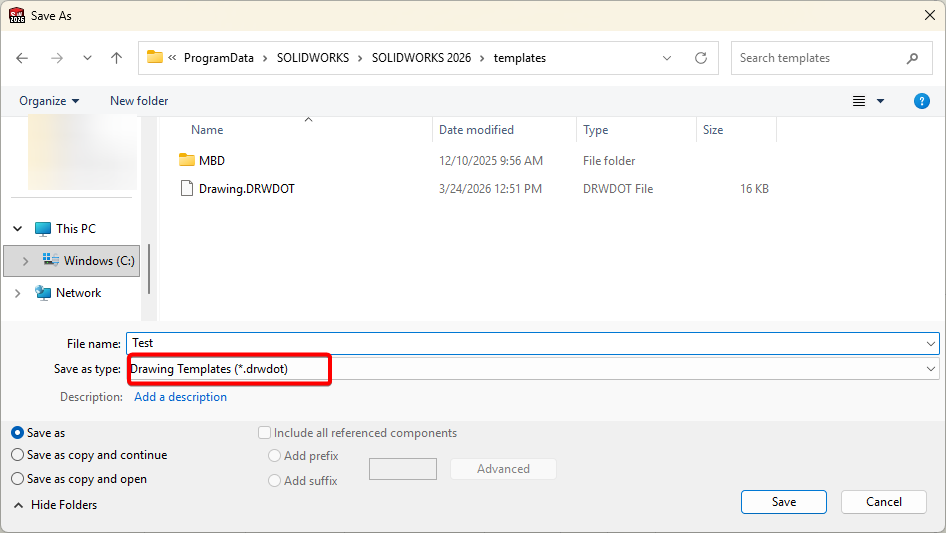Viewport: 946px width, 533px height.
Task: Collapse folder pane with Hide Folders
Action: (x=56, y=505)
